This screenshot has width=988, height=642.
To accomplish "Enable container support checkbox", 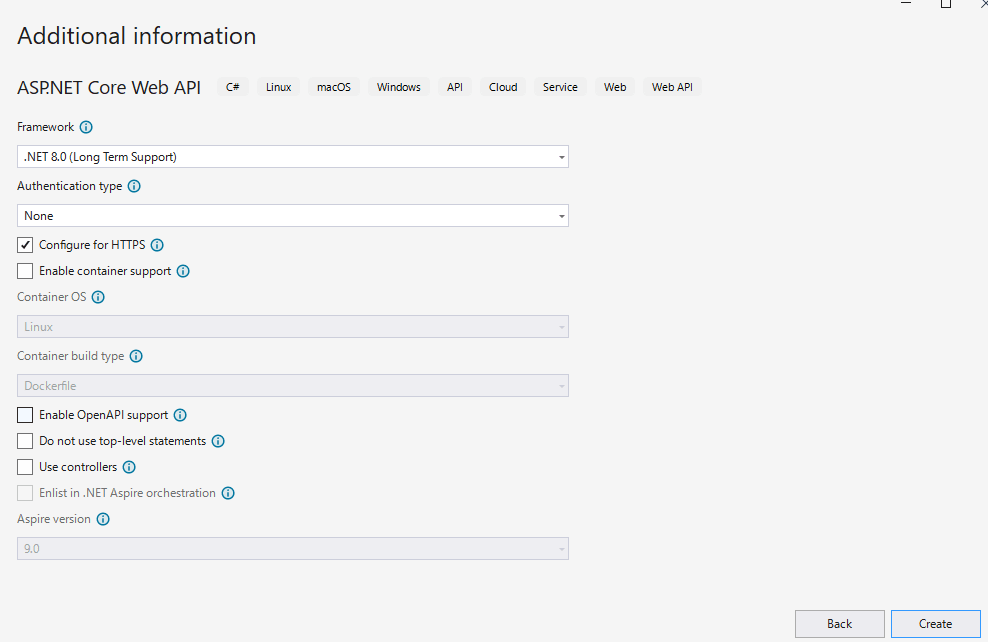I will click(x=25, y=271).
